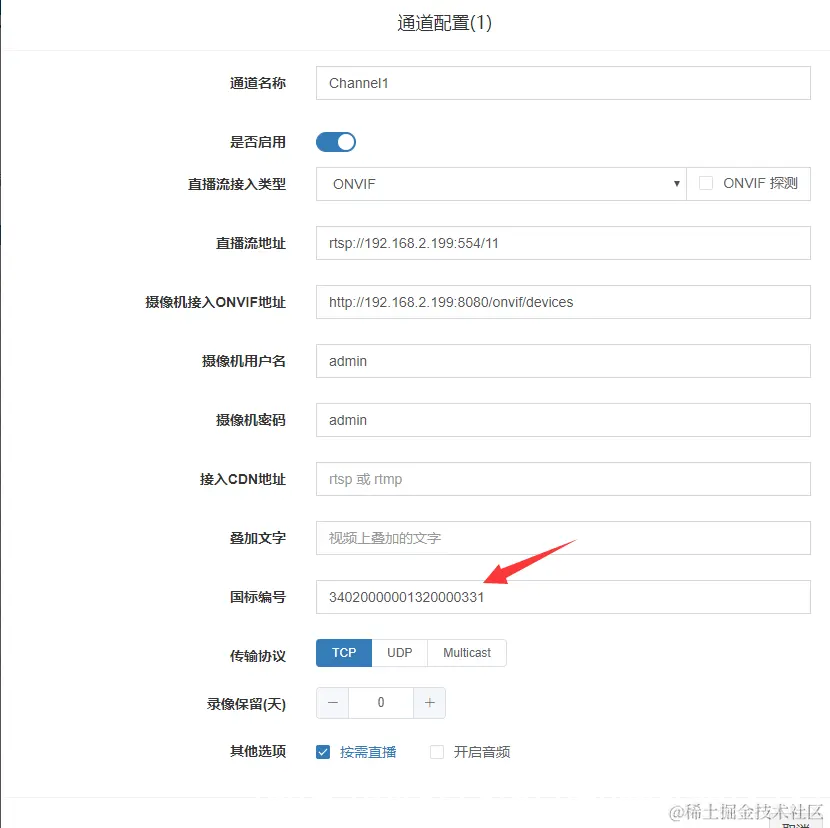Image resolution: width=830 pixels, height=828 pixels.
Task: Uncheck the 按需直播 checkbox
Action: coord(322,752)
